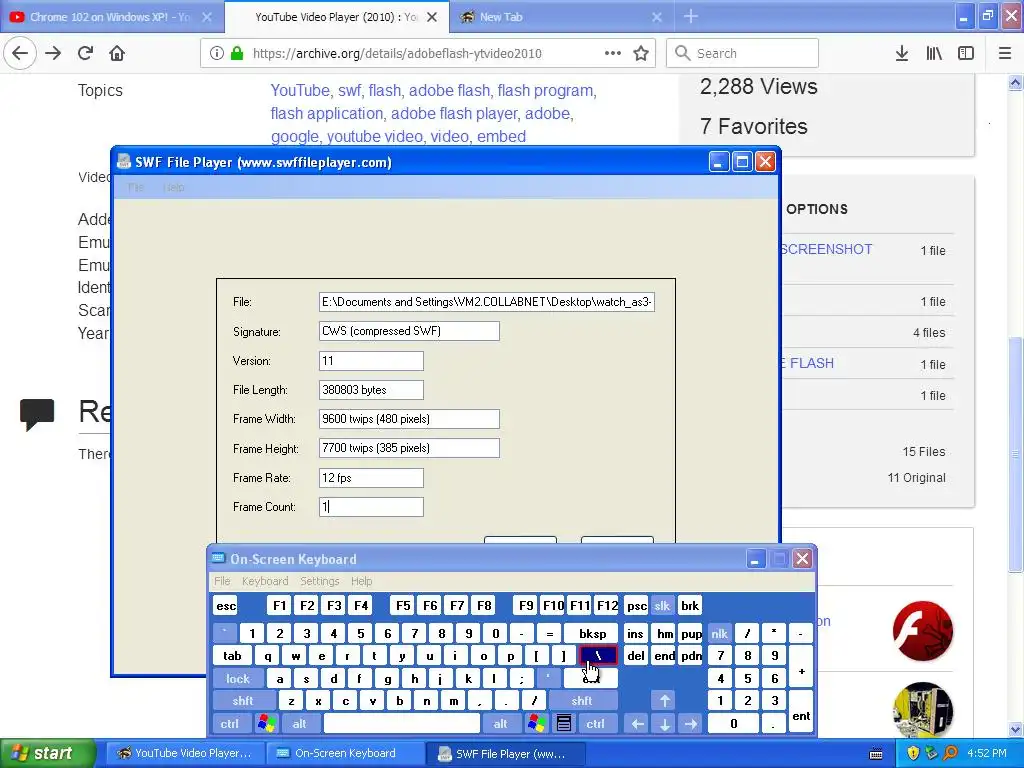The width and height of the screenshot is (1024, 768).
Task: Open On-Screen Keyboard Keyboard menu
Action: [265, 581]
